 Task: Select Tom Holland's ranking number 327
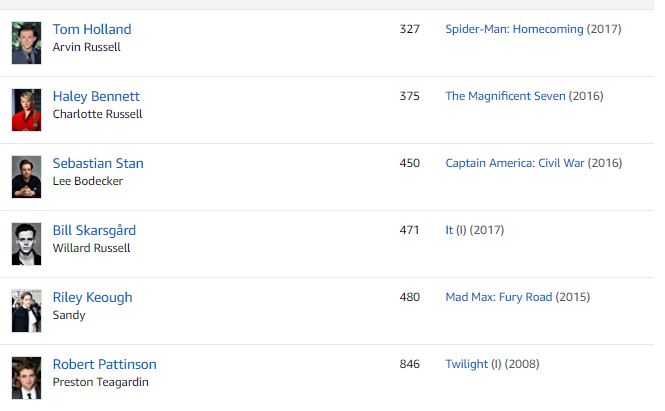point(409,29)
